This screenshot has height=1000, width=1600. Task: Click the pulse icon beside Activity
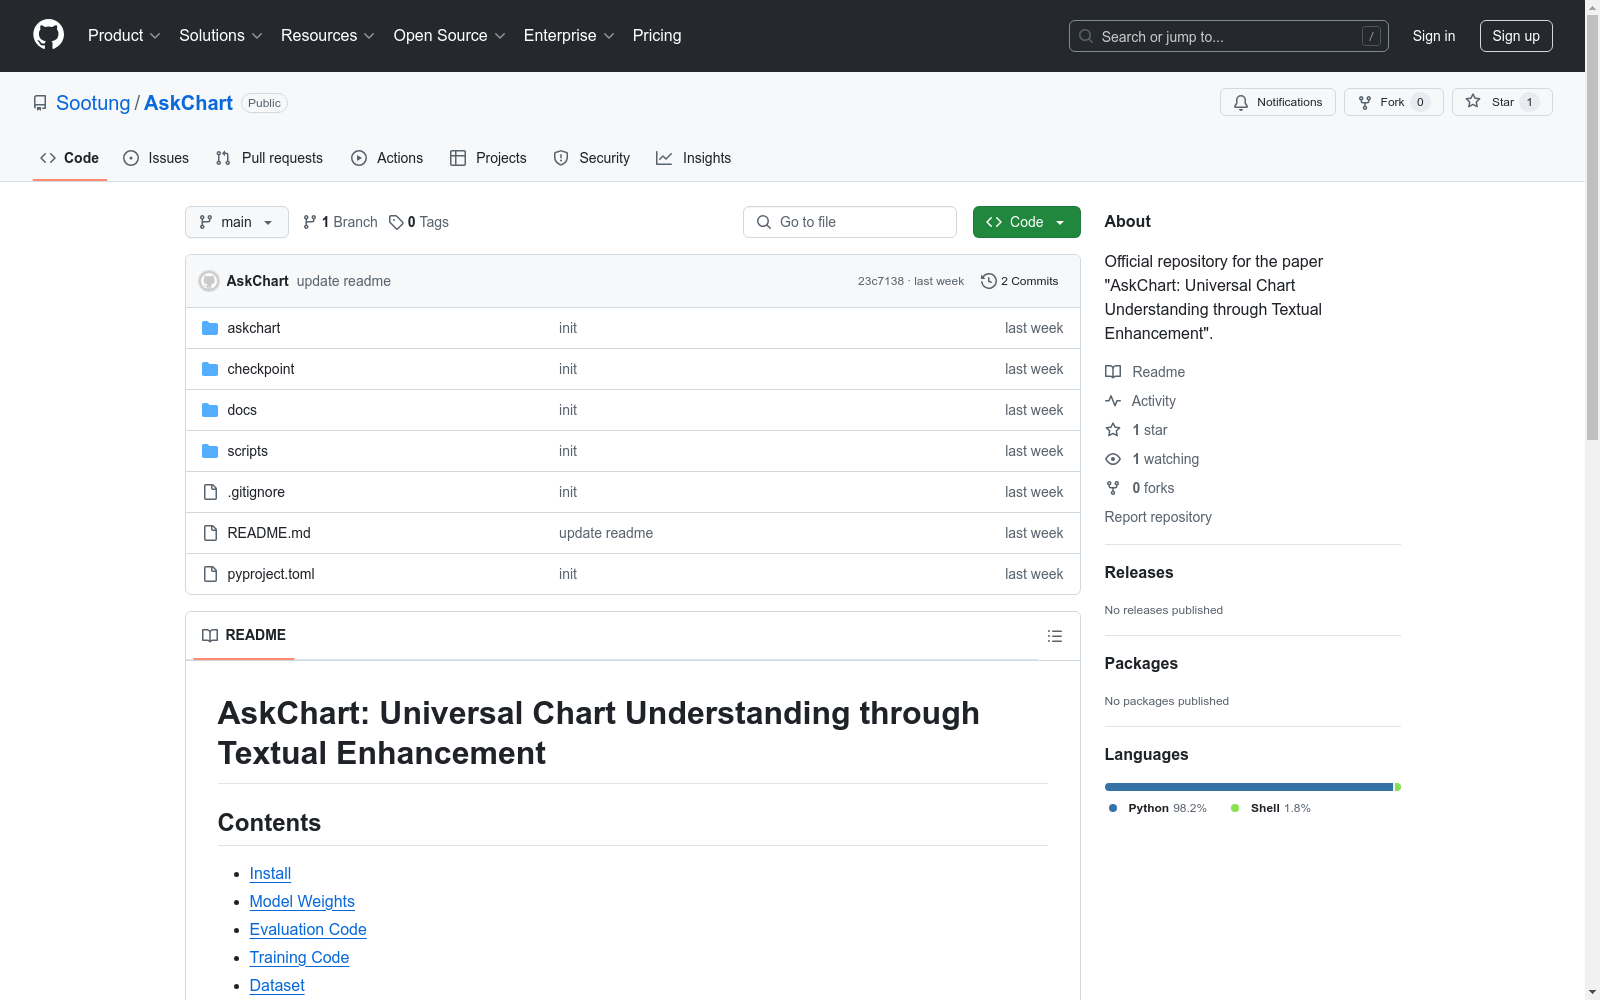tap(1113, 401)
